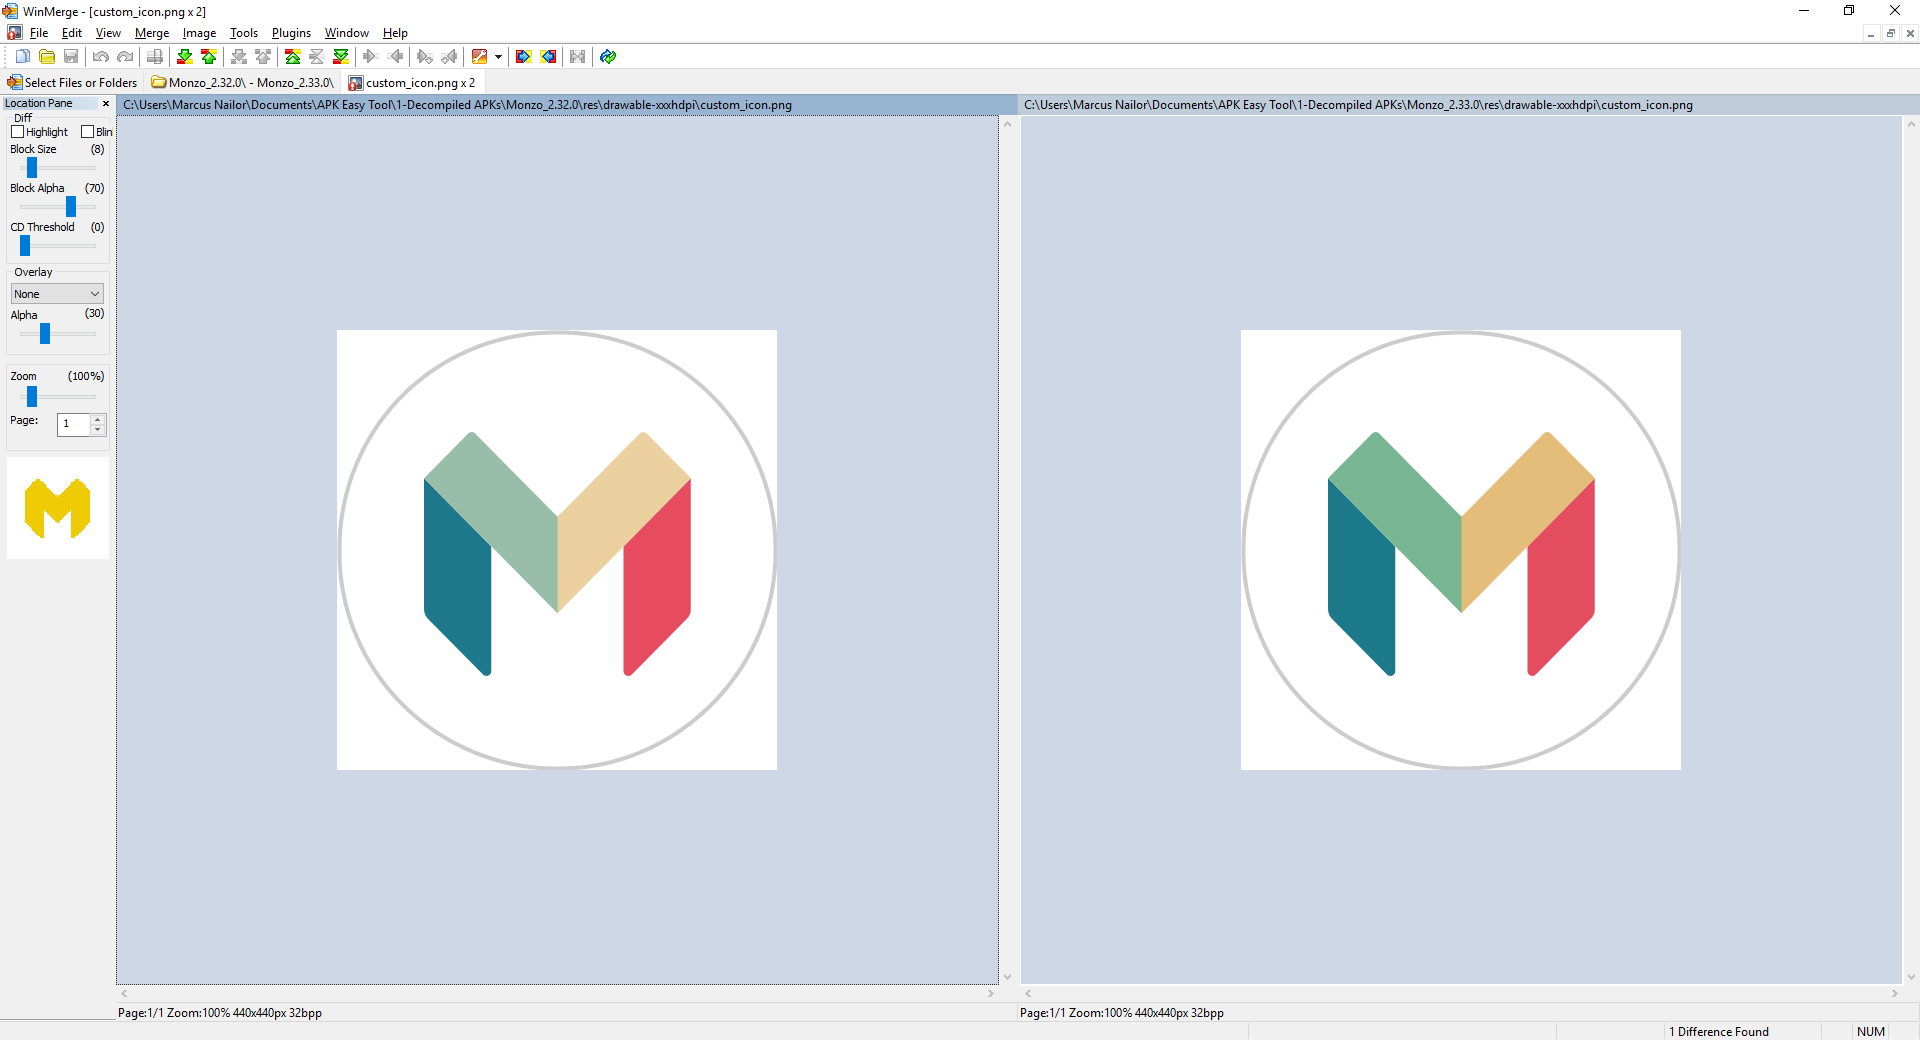Click the CD Threshold slider handle
Screen dimensions: 1920x1040
tap(25, 245)
